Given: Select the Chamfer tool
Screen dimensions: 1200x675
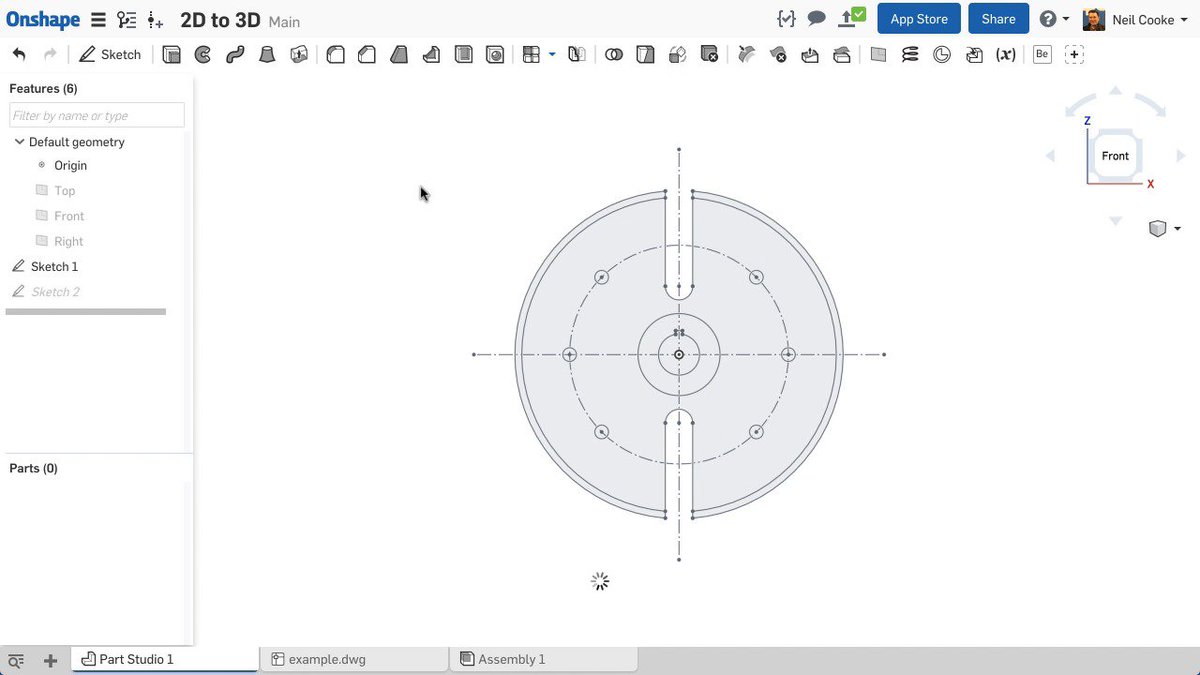Looking at the screenshot, I should click(x=367, y=55).
